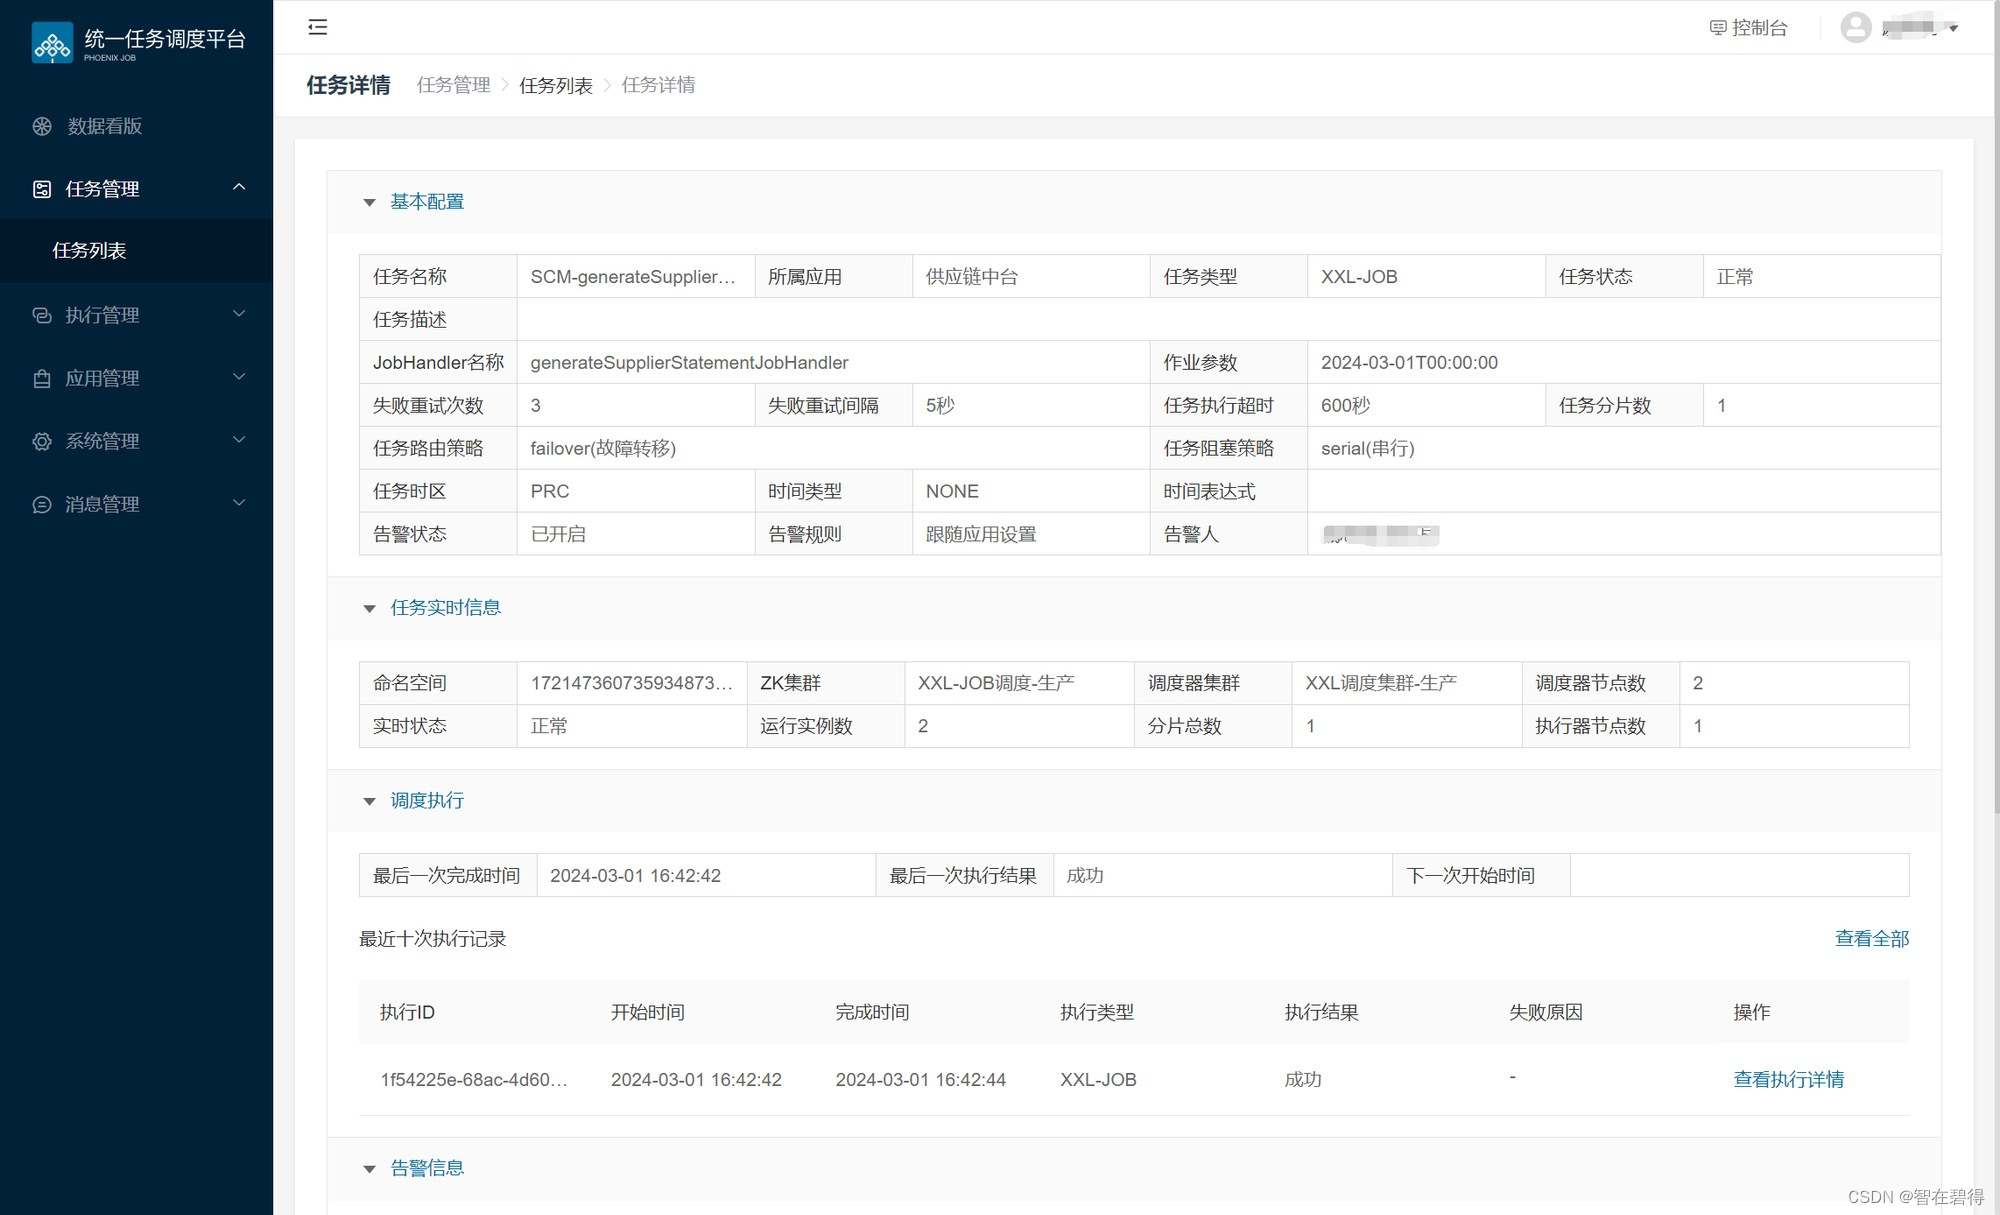Open 查看执行详情 for latest execution
This screenshot has width=2000, height=1215.
[1788, 1080]
